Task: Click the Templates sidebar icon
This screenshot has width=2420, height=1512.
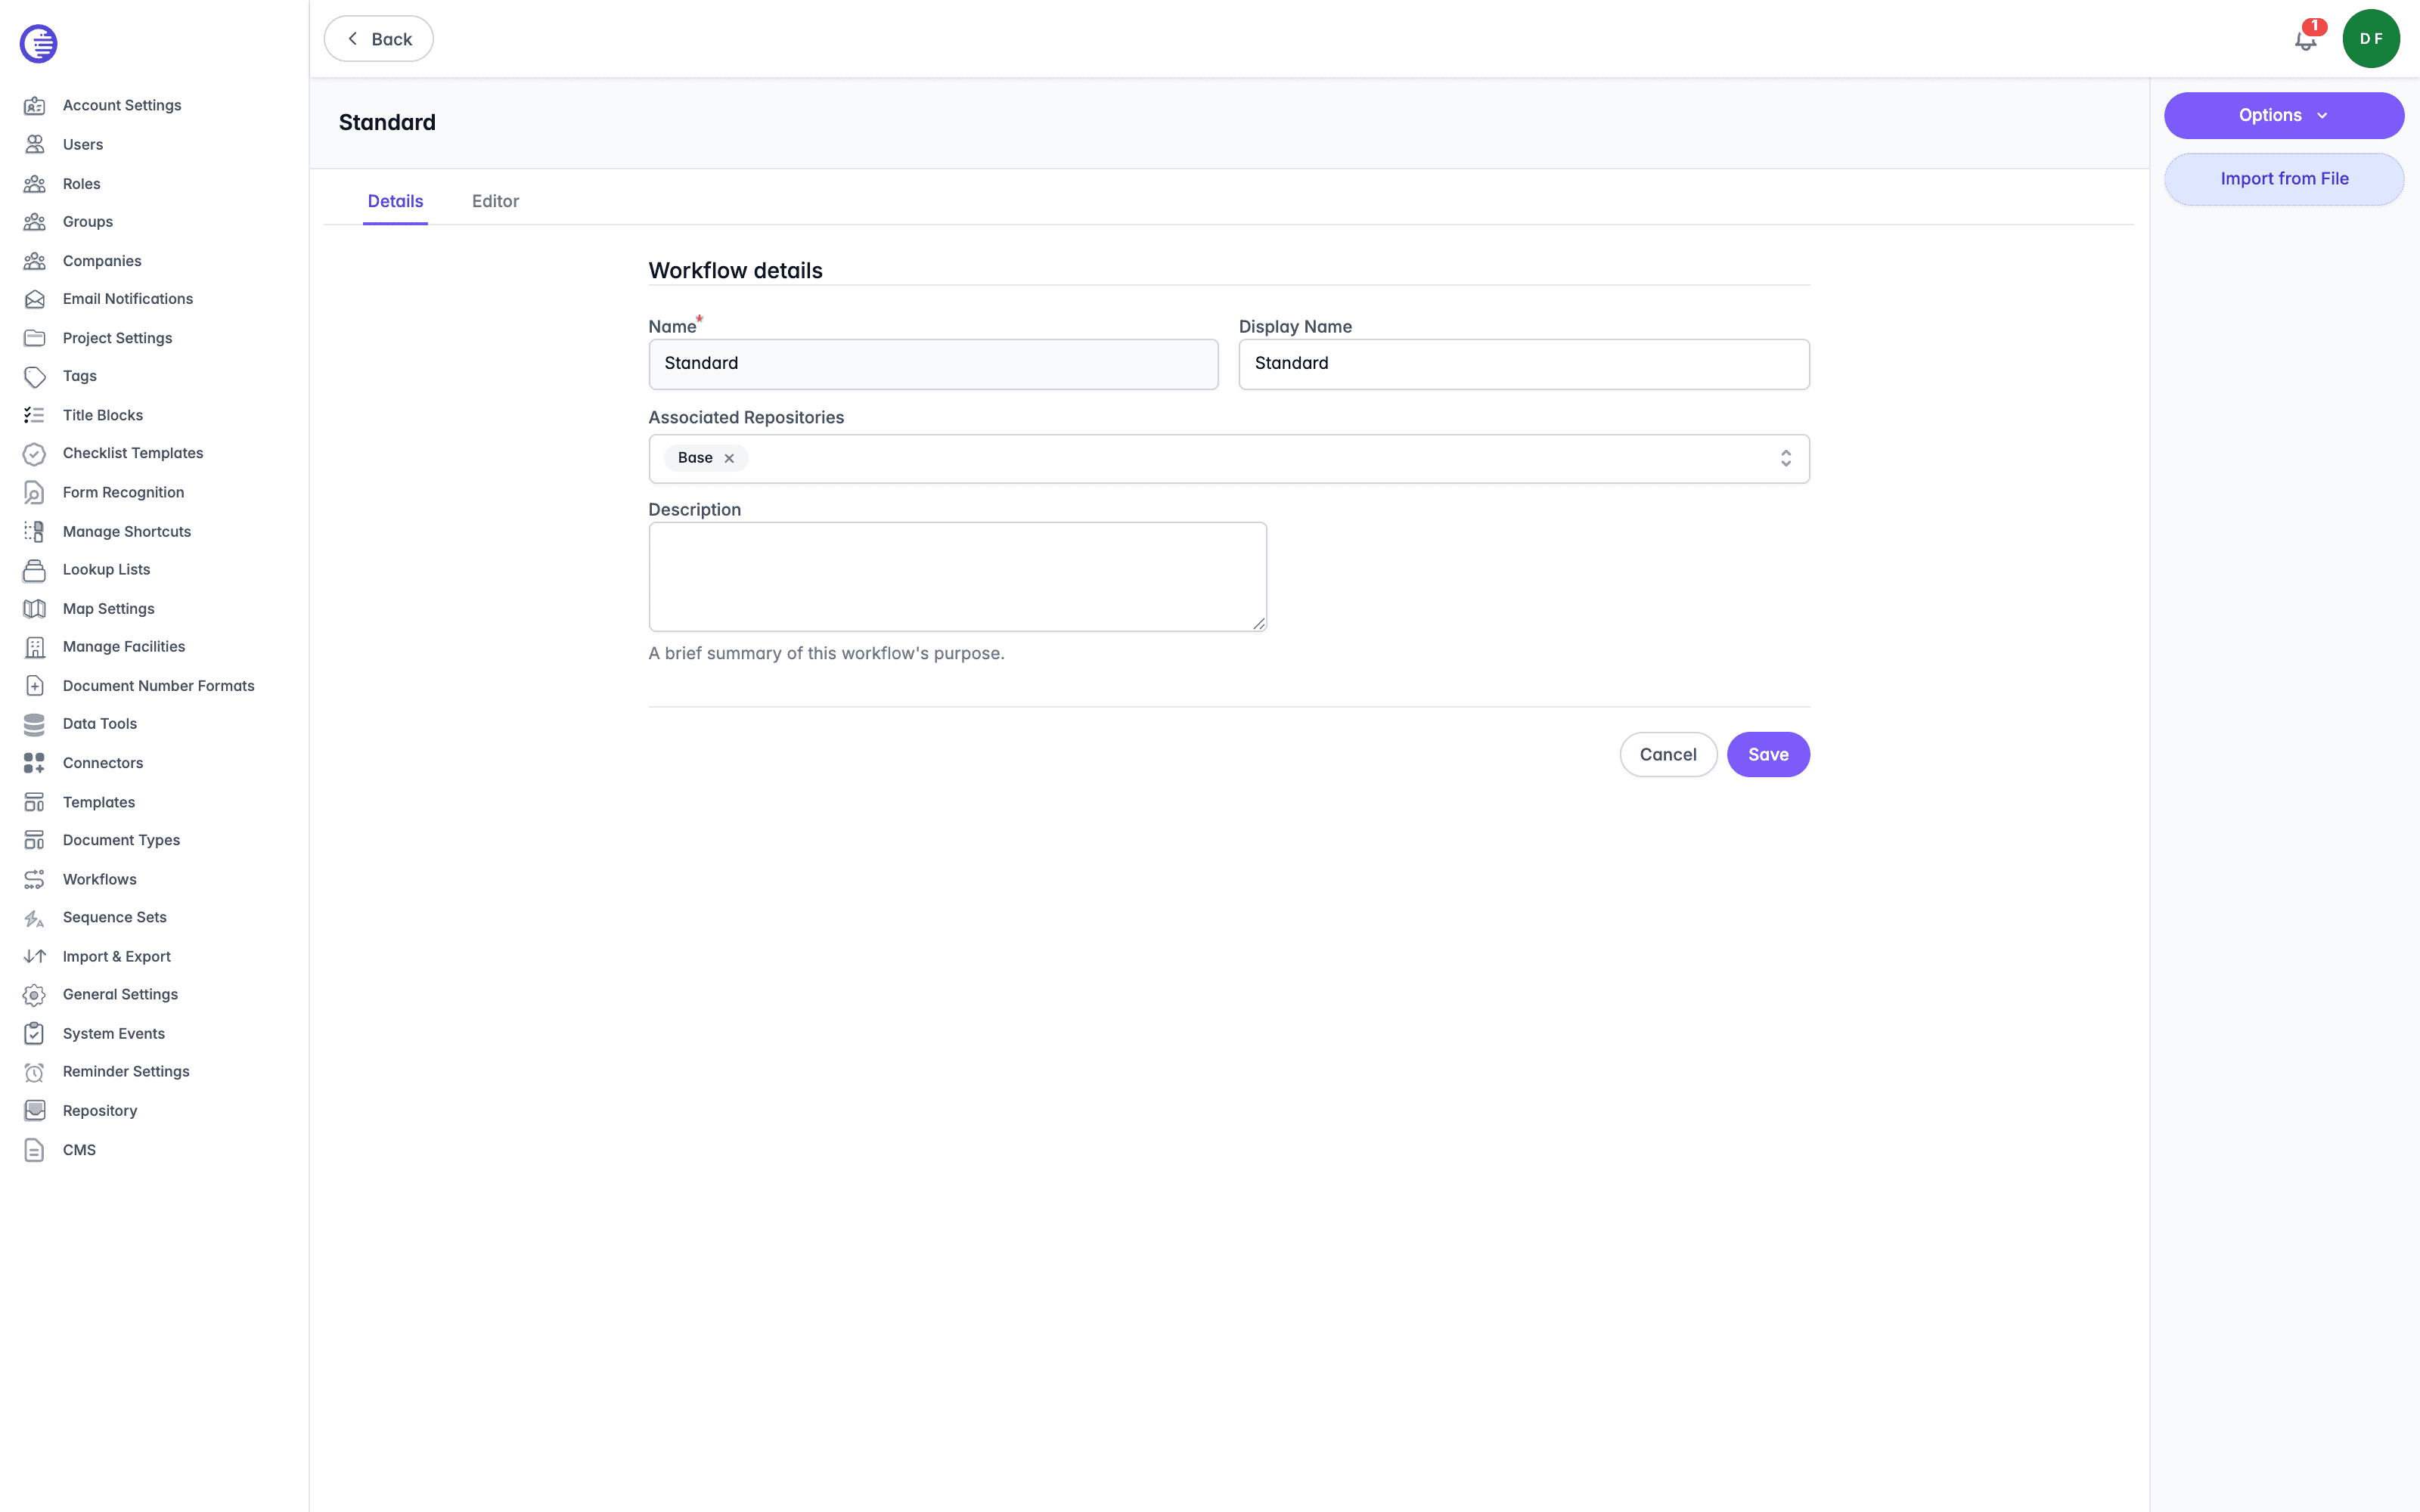Action: (x=34, y=802)
